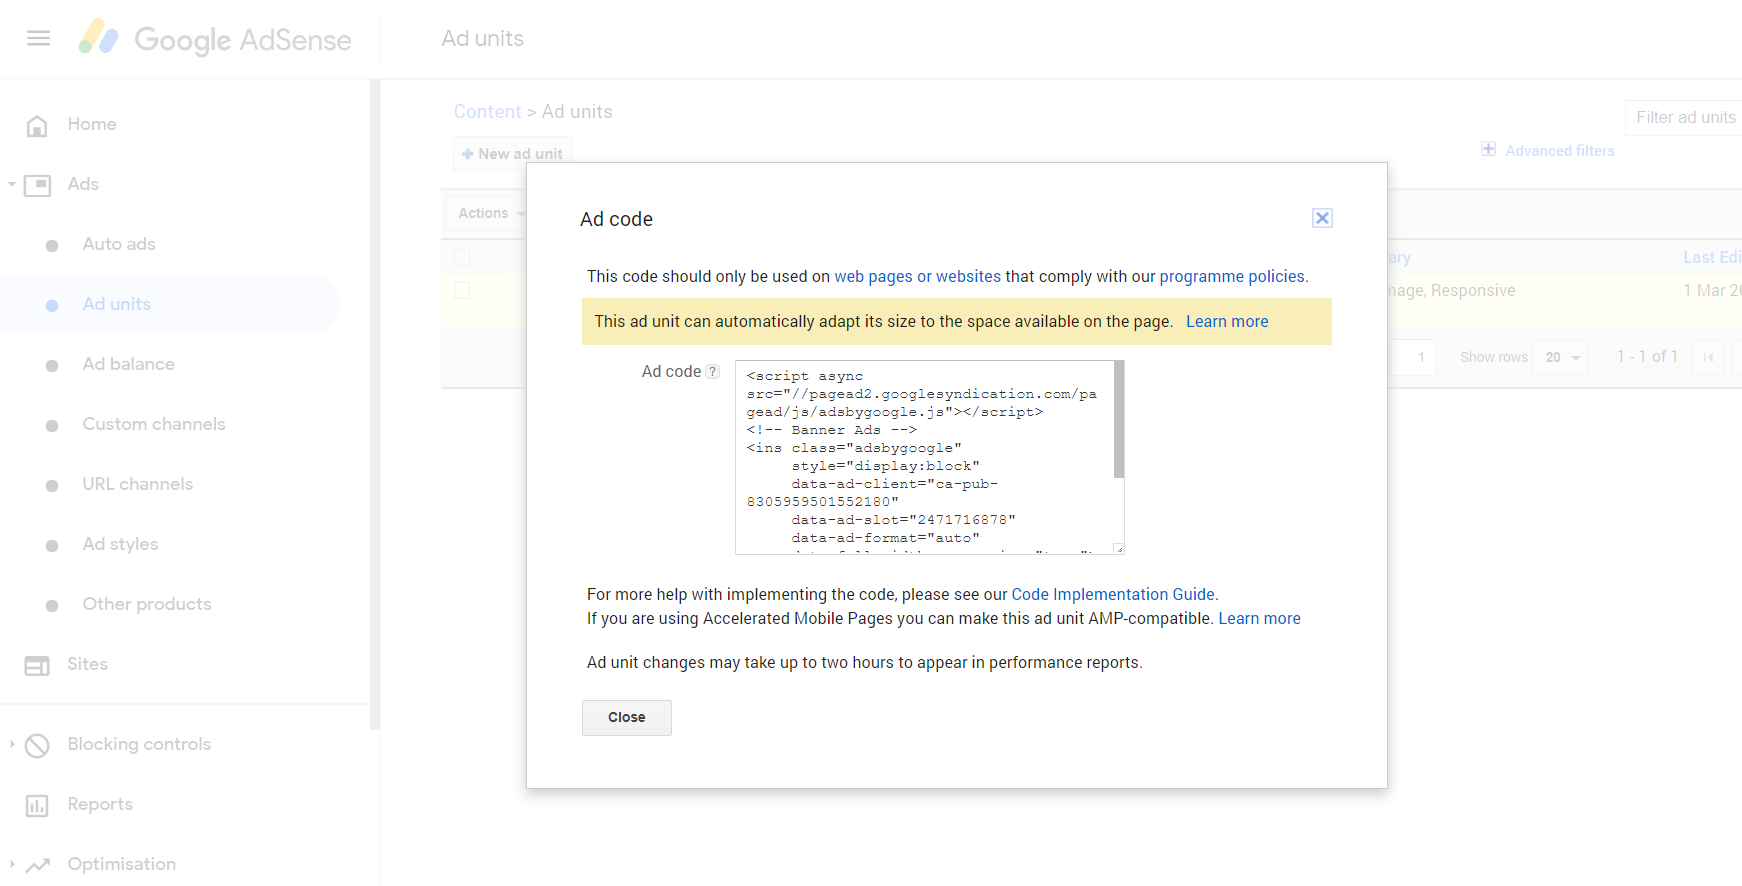Click the Advanced filters plus icon

tap(1488, 149)
